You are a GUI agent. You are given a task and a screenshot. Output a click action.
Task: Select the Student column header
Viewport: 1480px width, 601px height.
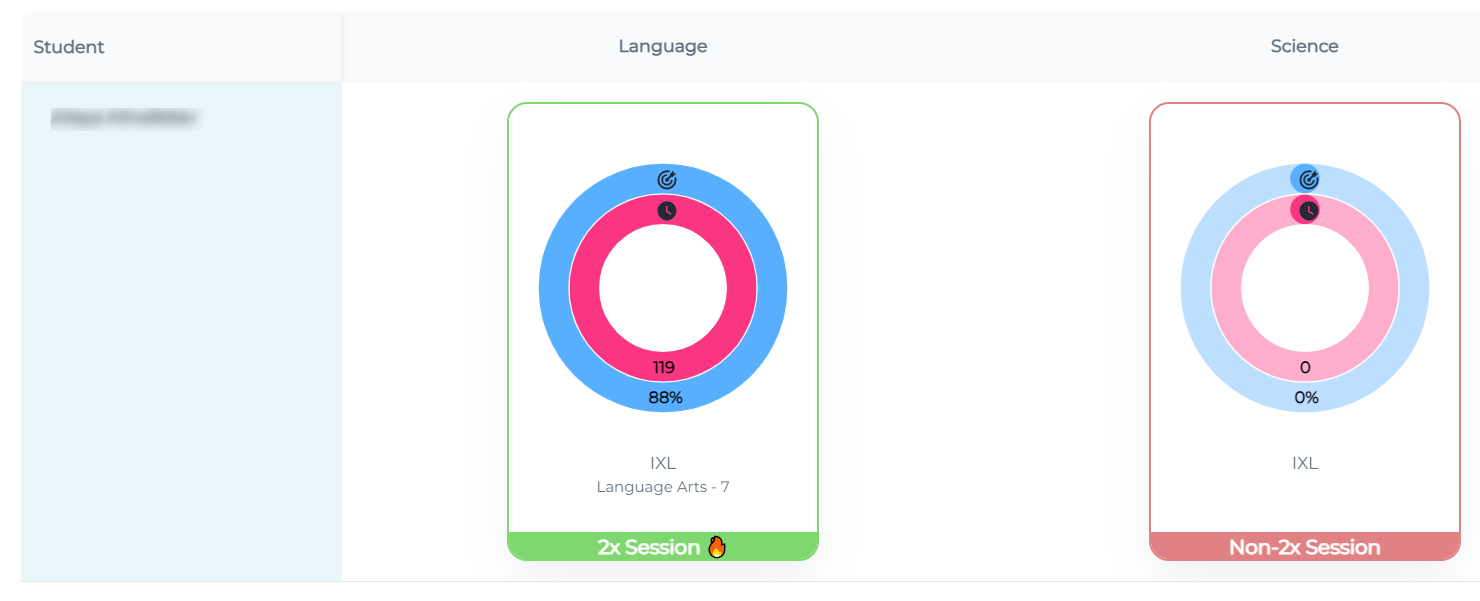(69, 47)
